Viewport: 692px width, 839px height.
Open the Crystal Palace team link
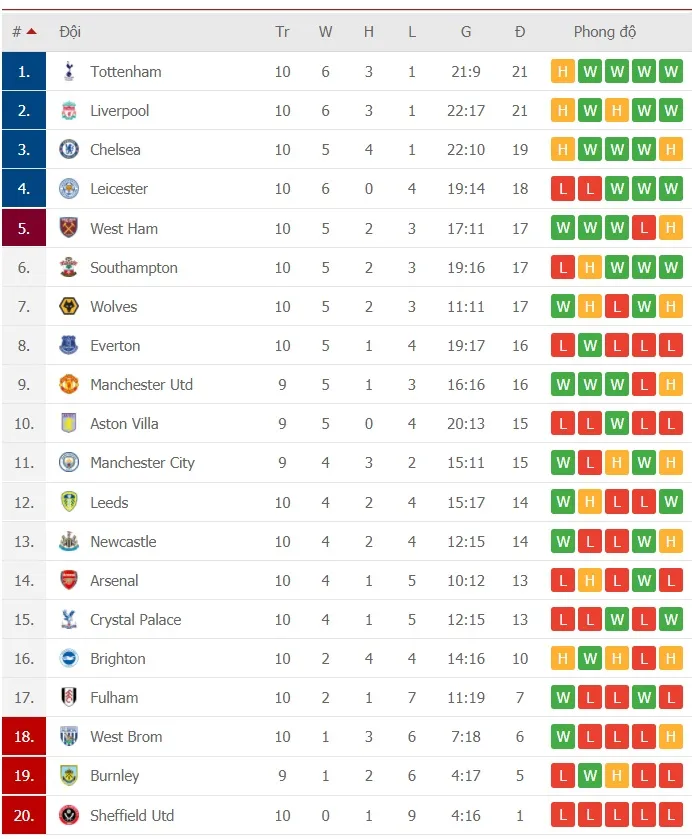coord(136,620)
